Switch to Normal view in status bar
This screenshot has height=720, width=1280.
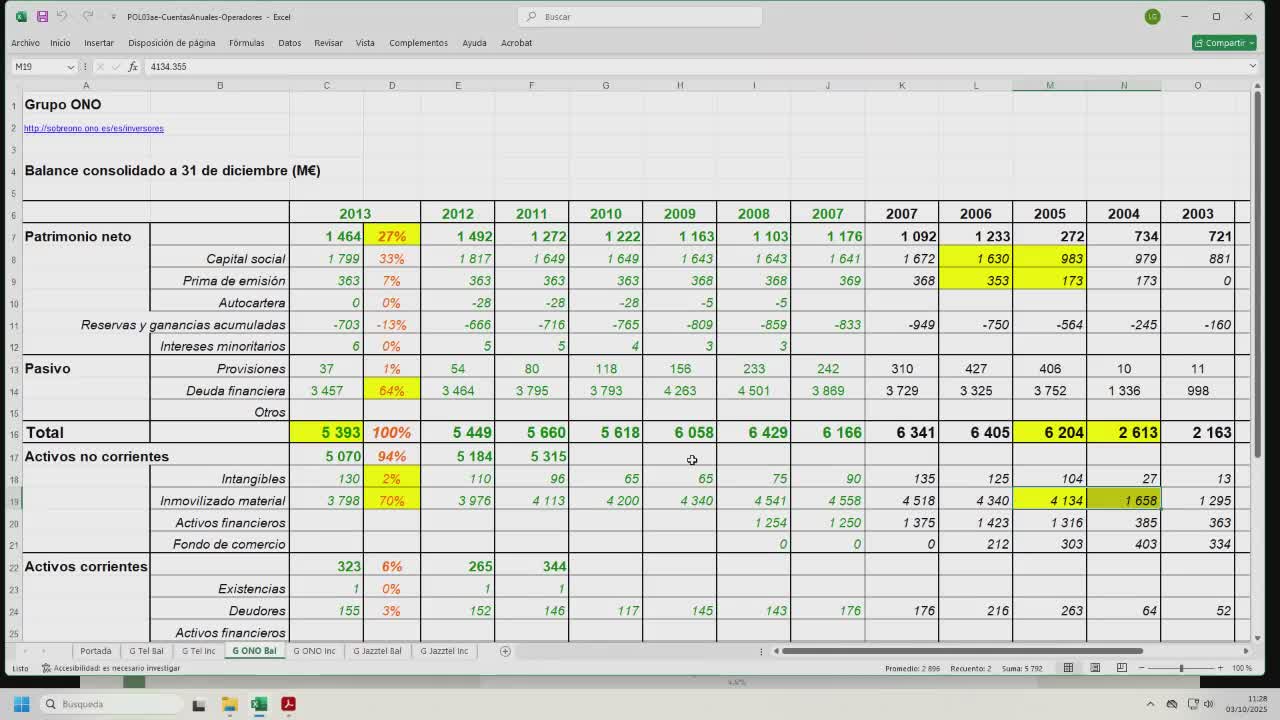[1068, 668]
